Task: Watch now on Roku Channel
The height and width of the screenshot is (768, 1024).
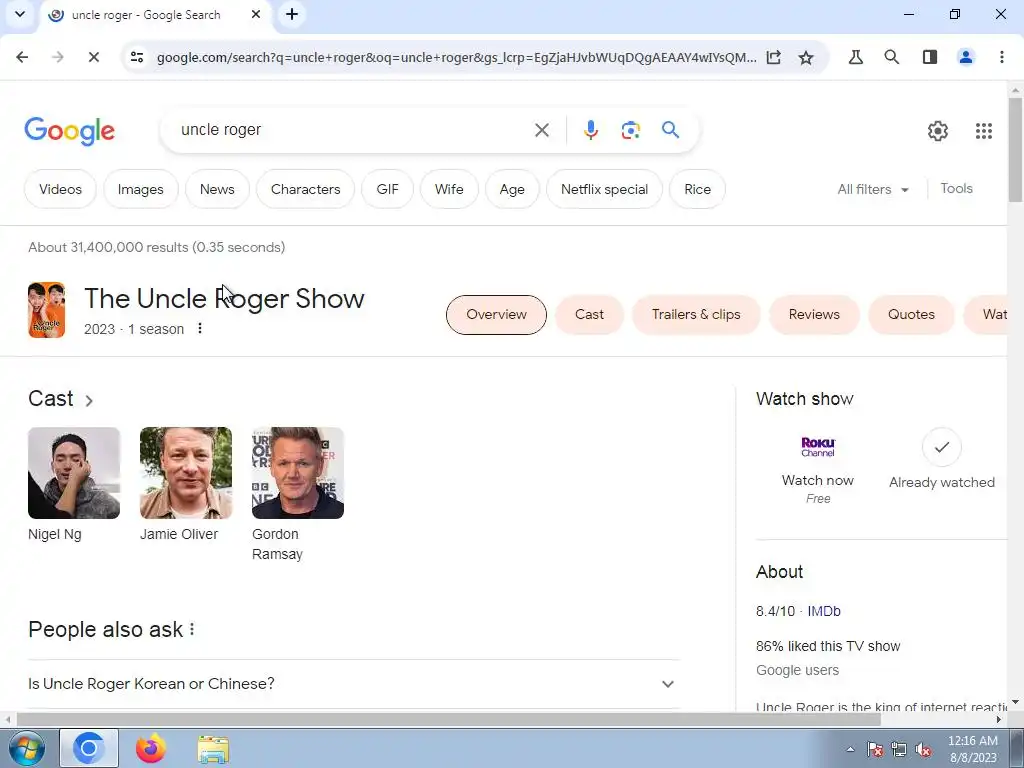Action: pyautogui.click(x=818, y=469)
